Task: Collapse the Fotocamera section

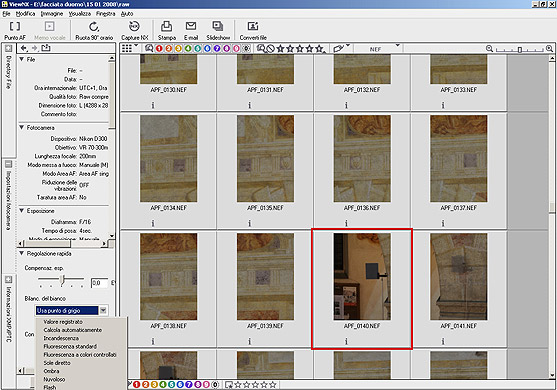Action: (22, 128)
